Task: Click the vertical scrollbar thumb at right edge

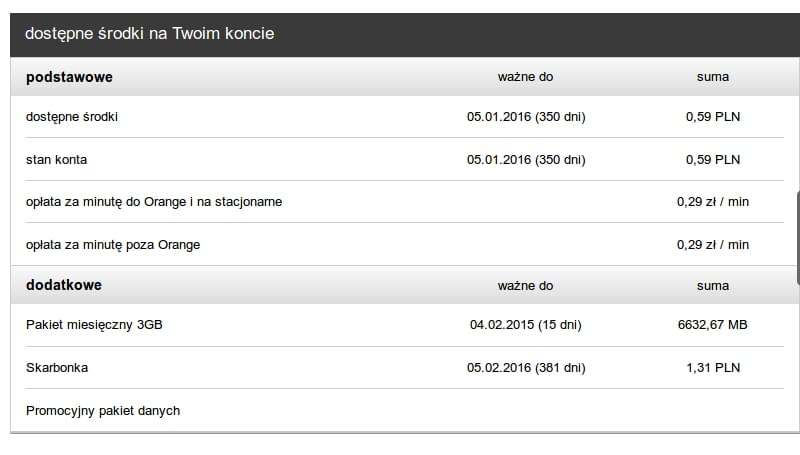Action: click(x=797, y=238)
